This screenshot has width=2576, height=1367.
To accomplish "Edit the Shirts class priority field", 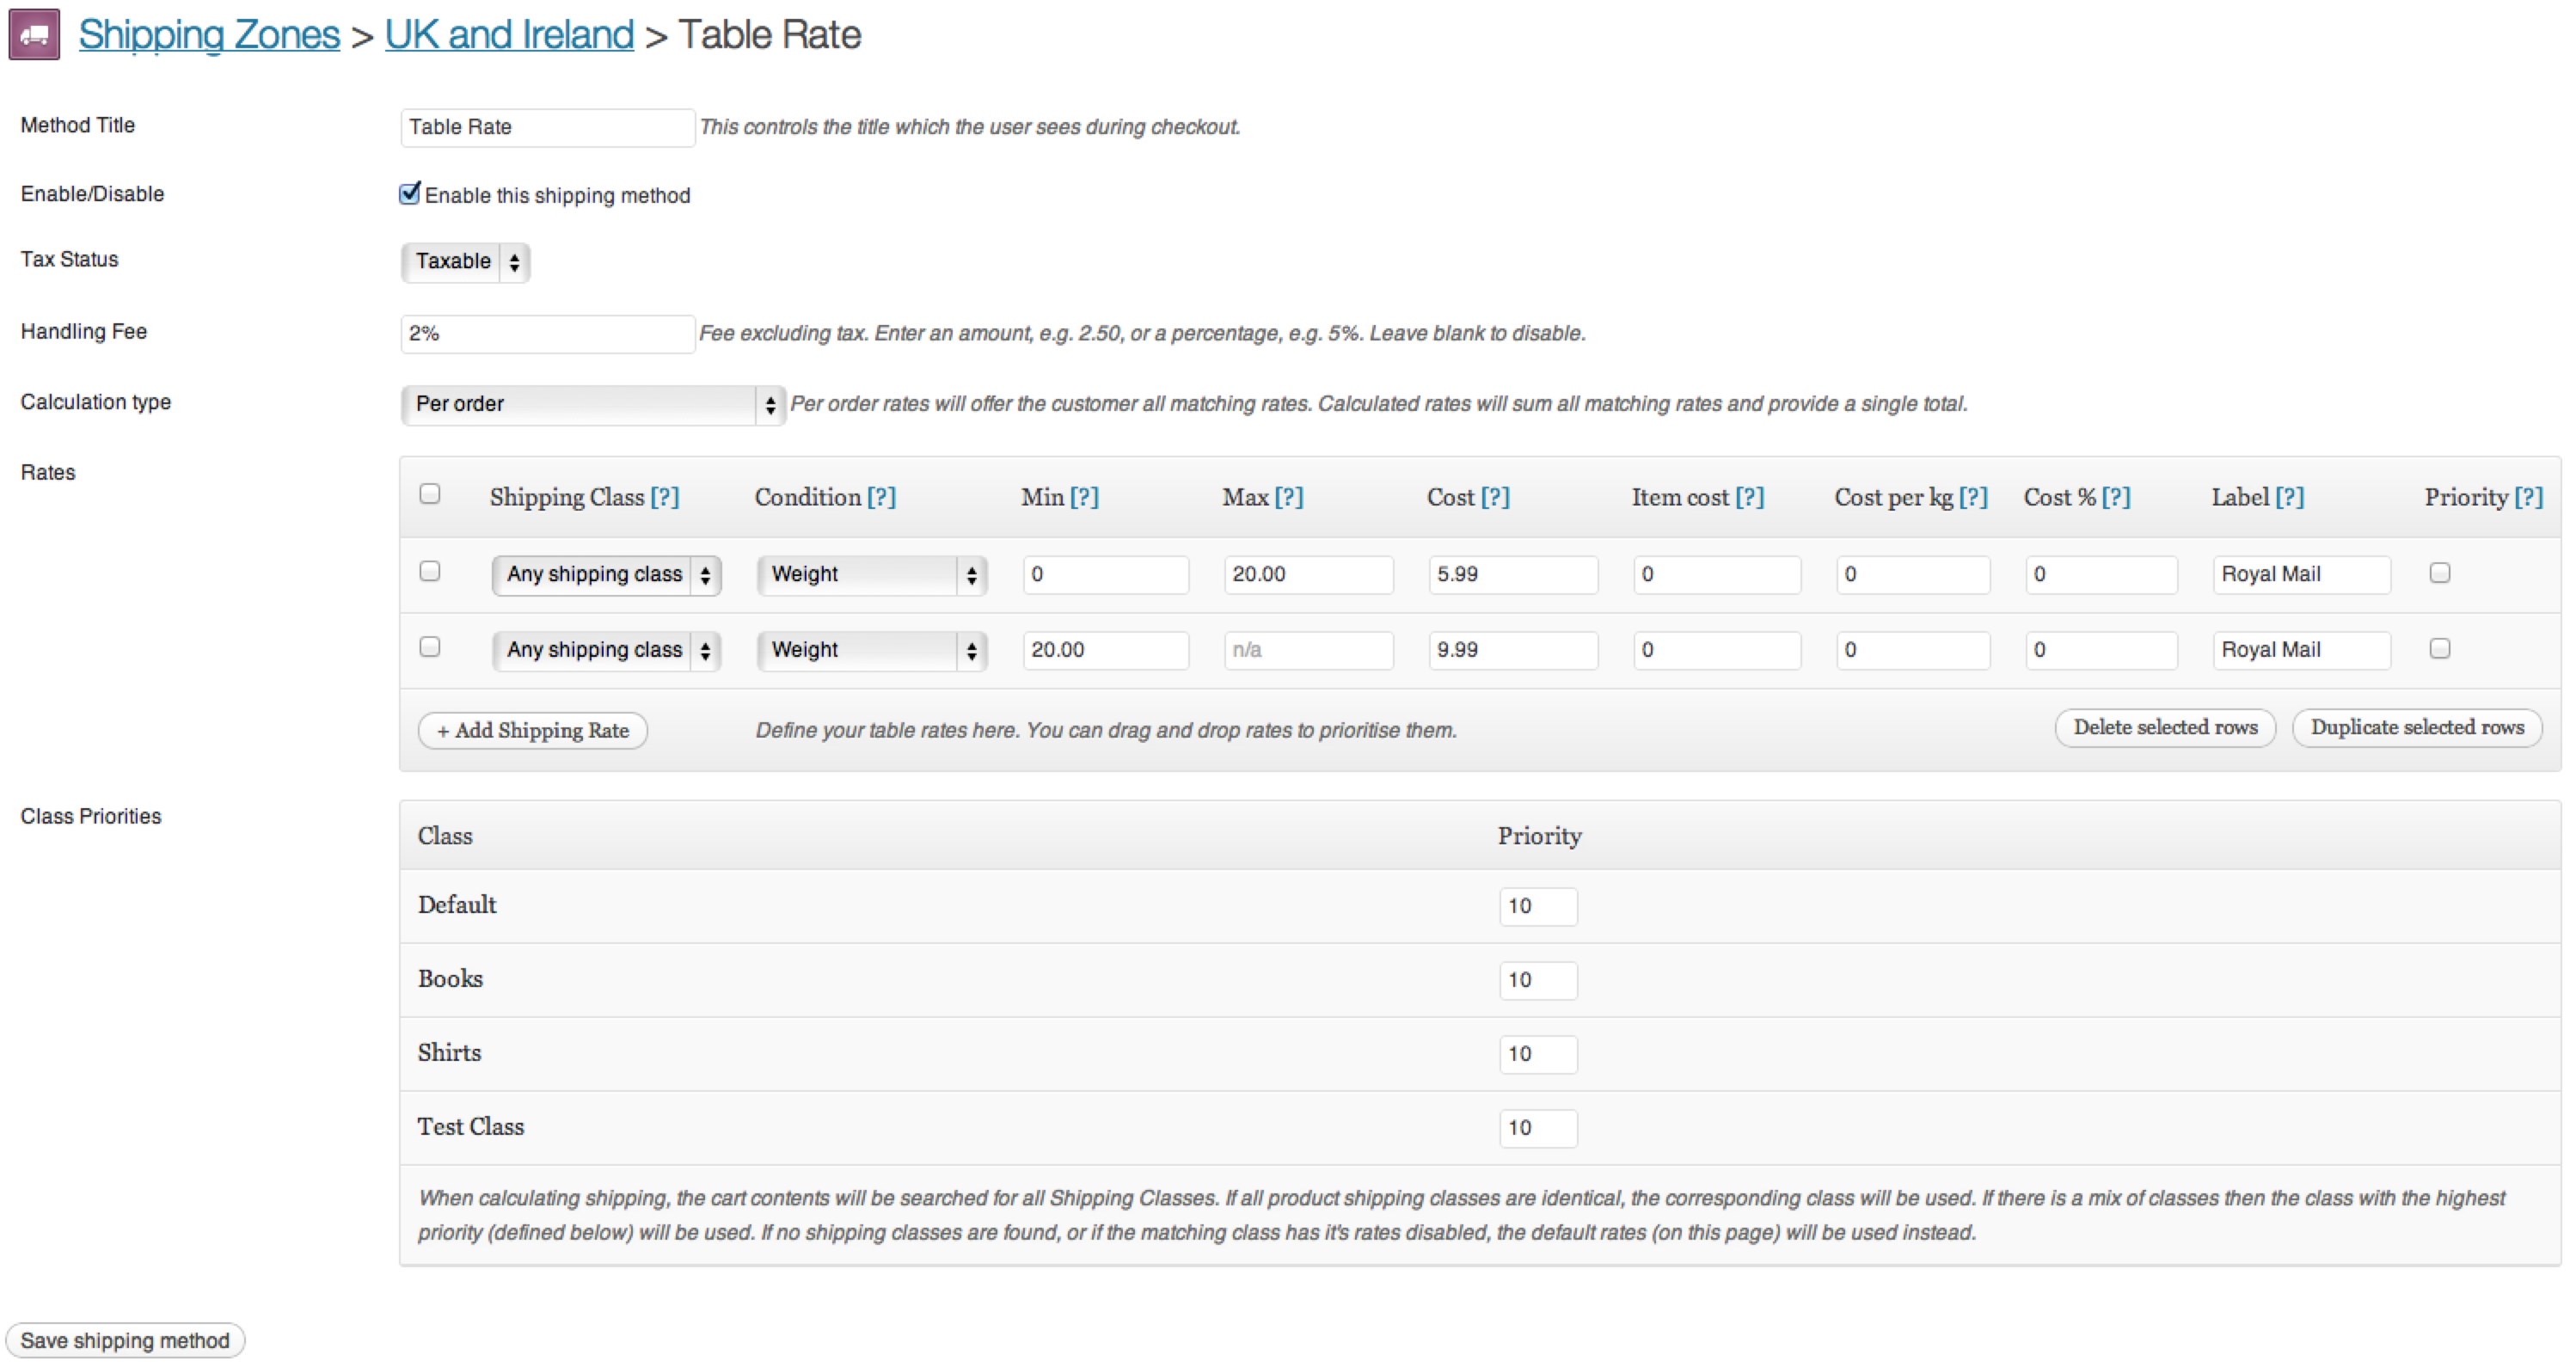I will (1539, 1055).
